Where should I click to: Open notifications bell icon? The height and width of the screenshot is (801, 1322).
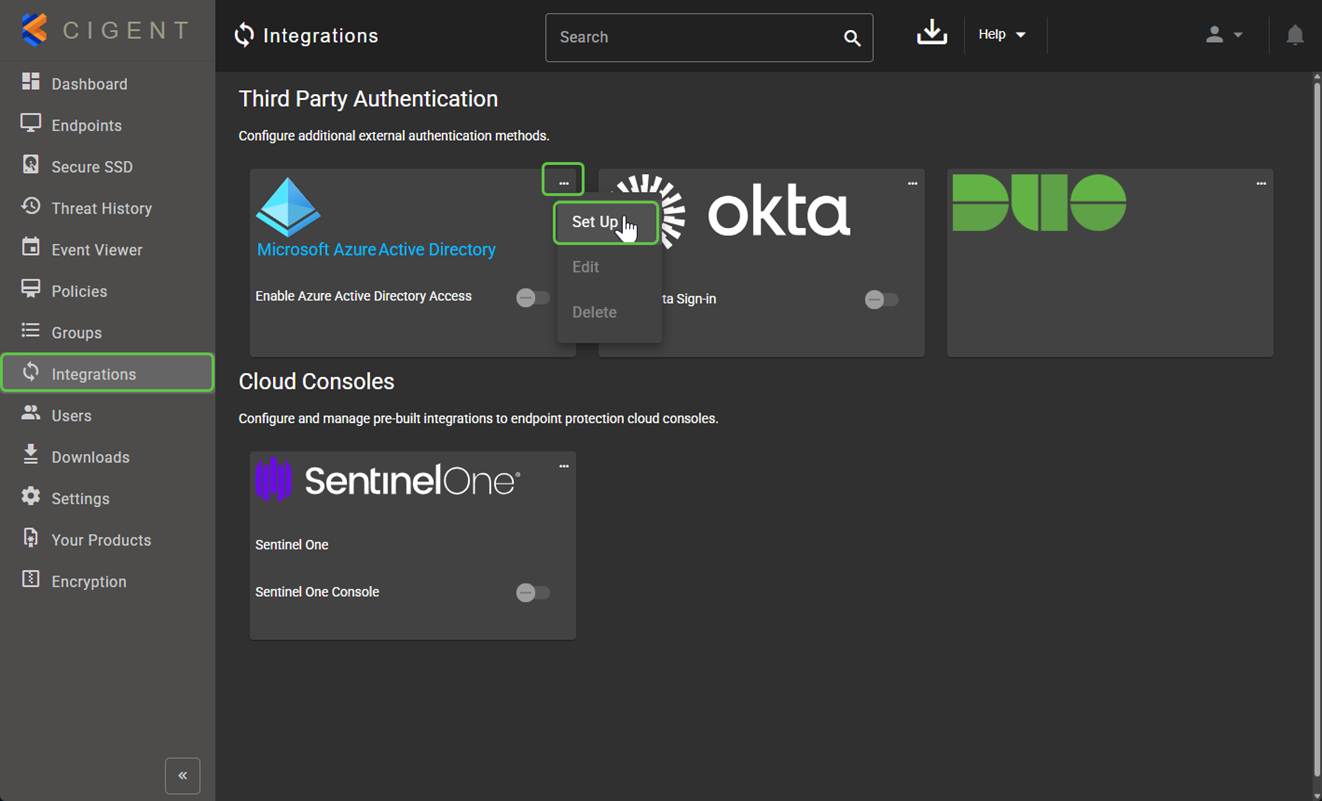click(x=1295, y=35)
